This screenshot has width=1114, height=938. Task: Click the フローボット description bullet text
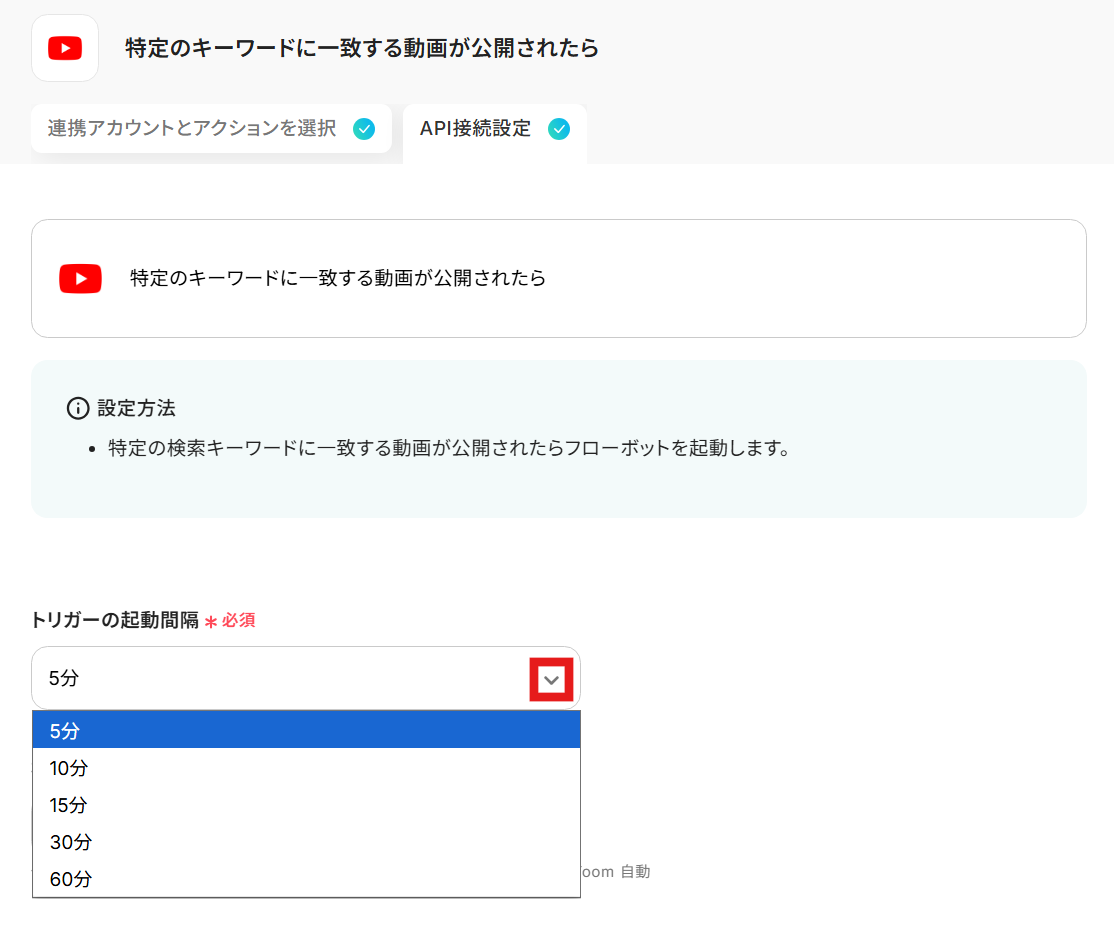pyautogui.click(x=449, y=448)
